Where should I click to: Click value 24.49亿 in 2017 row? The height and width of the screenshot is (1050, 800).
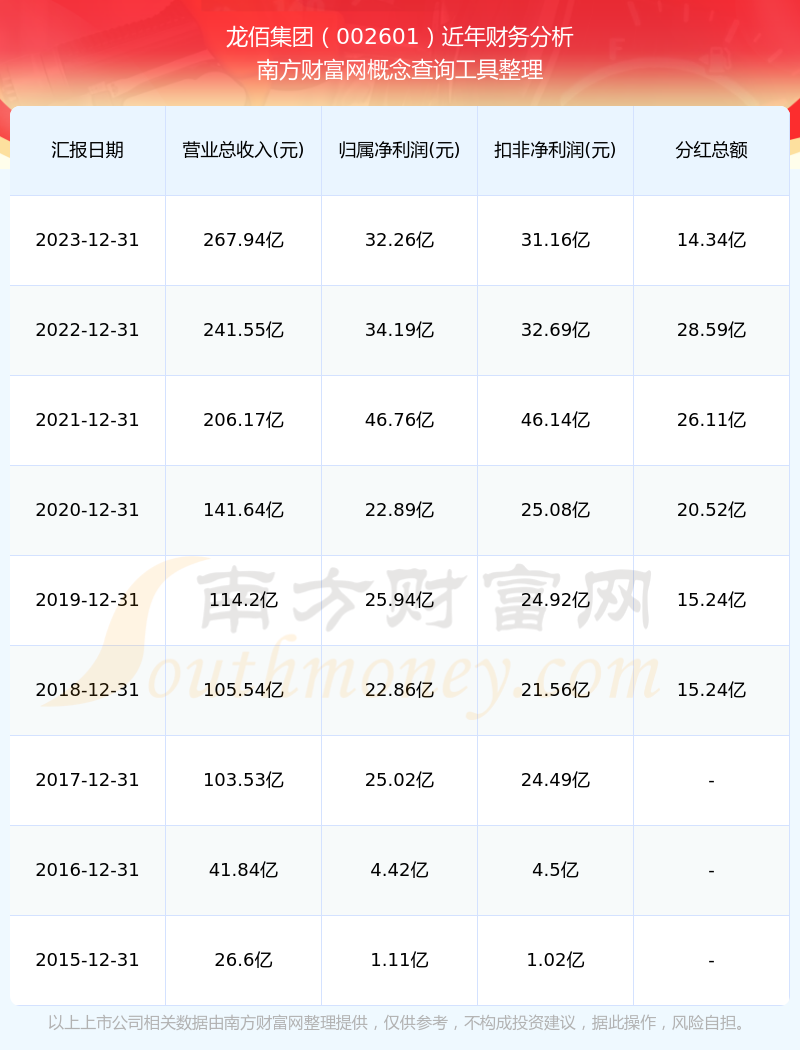(x=556, y=780)
